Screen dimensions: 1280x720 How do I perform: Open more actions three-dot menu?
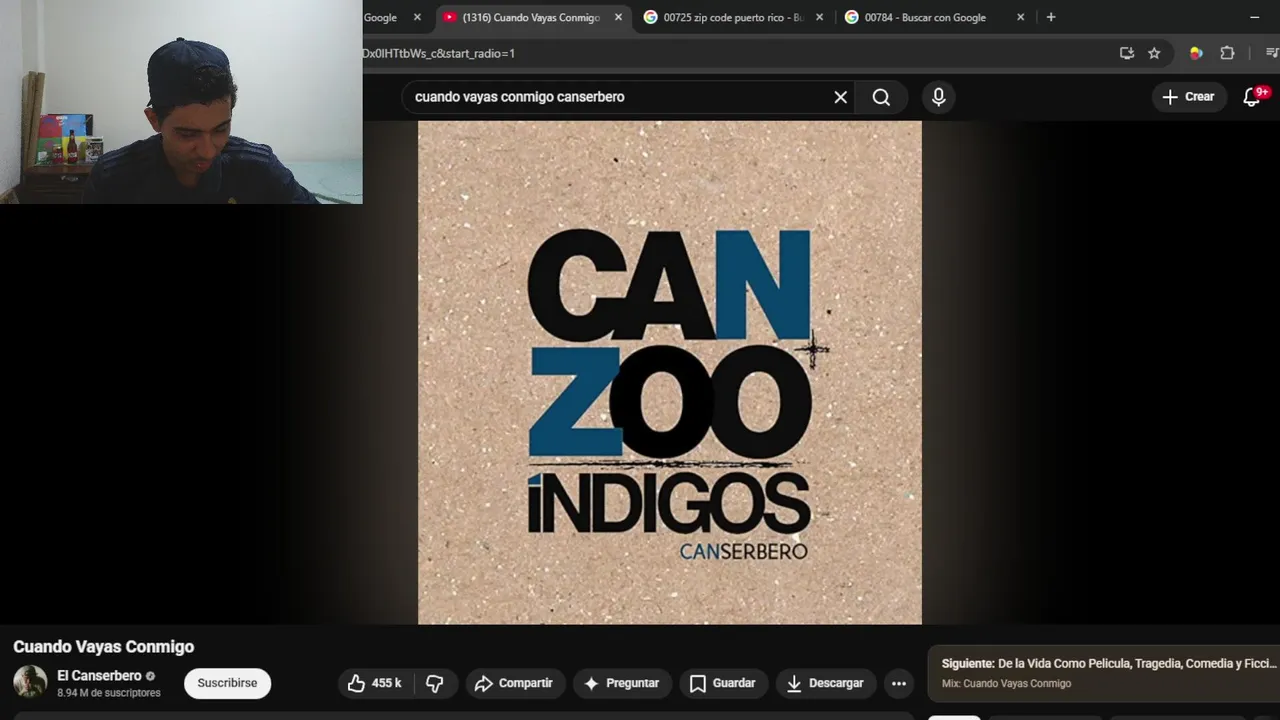coord(899,683)
